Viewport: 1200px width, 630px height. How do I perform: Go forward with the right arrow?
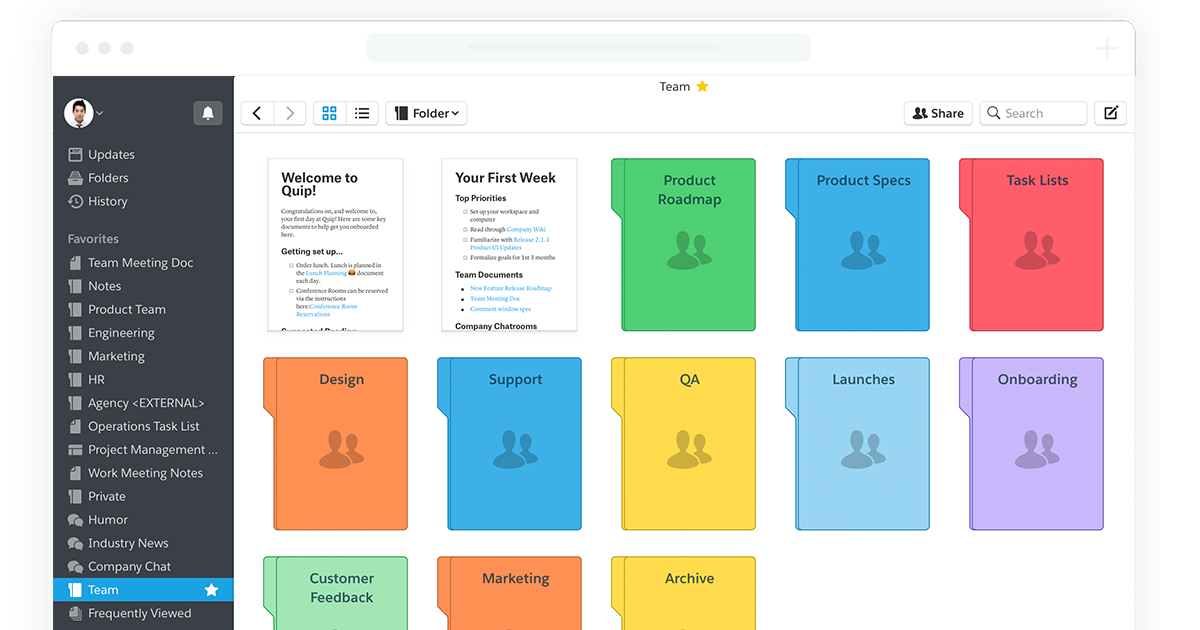290,113
